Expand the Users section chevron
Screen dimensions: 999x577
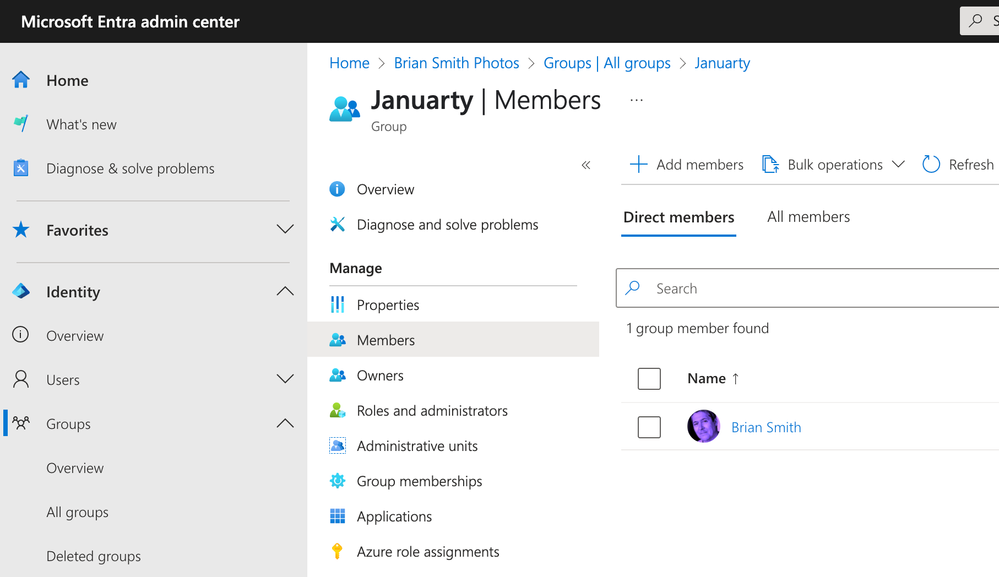click(x=285, y=379)
